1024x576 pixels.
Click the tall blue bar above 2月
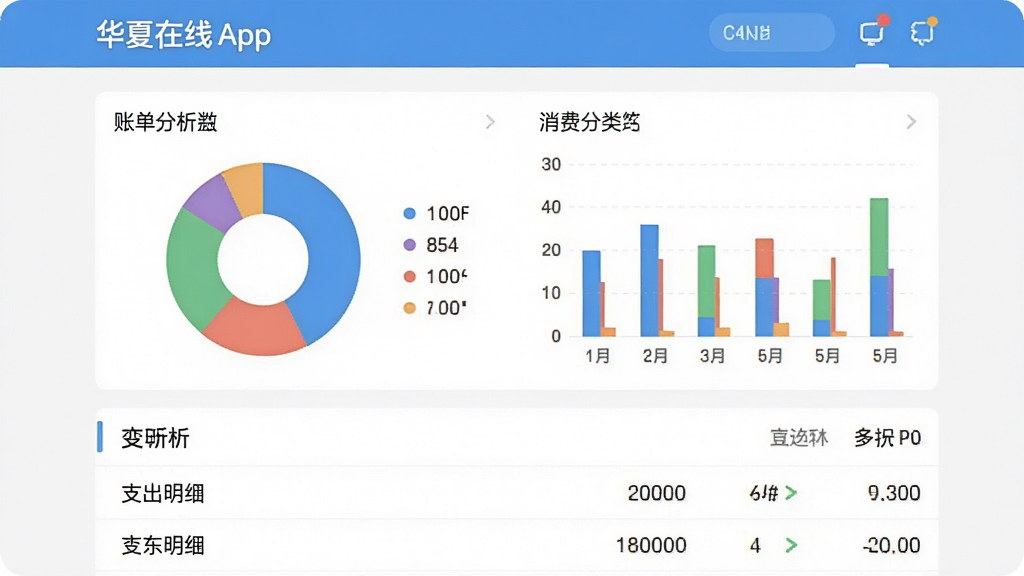point(649,281)
